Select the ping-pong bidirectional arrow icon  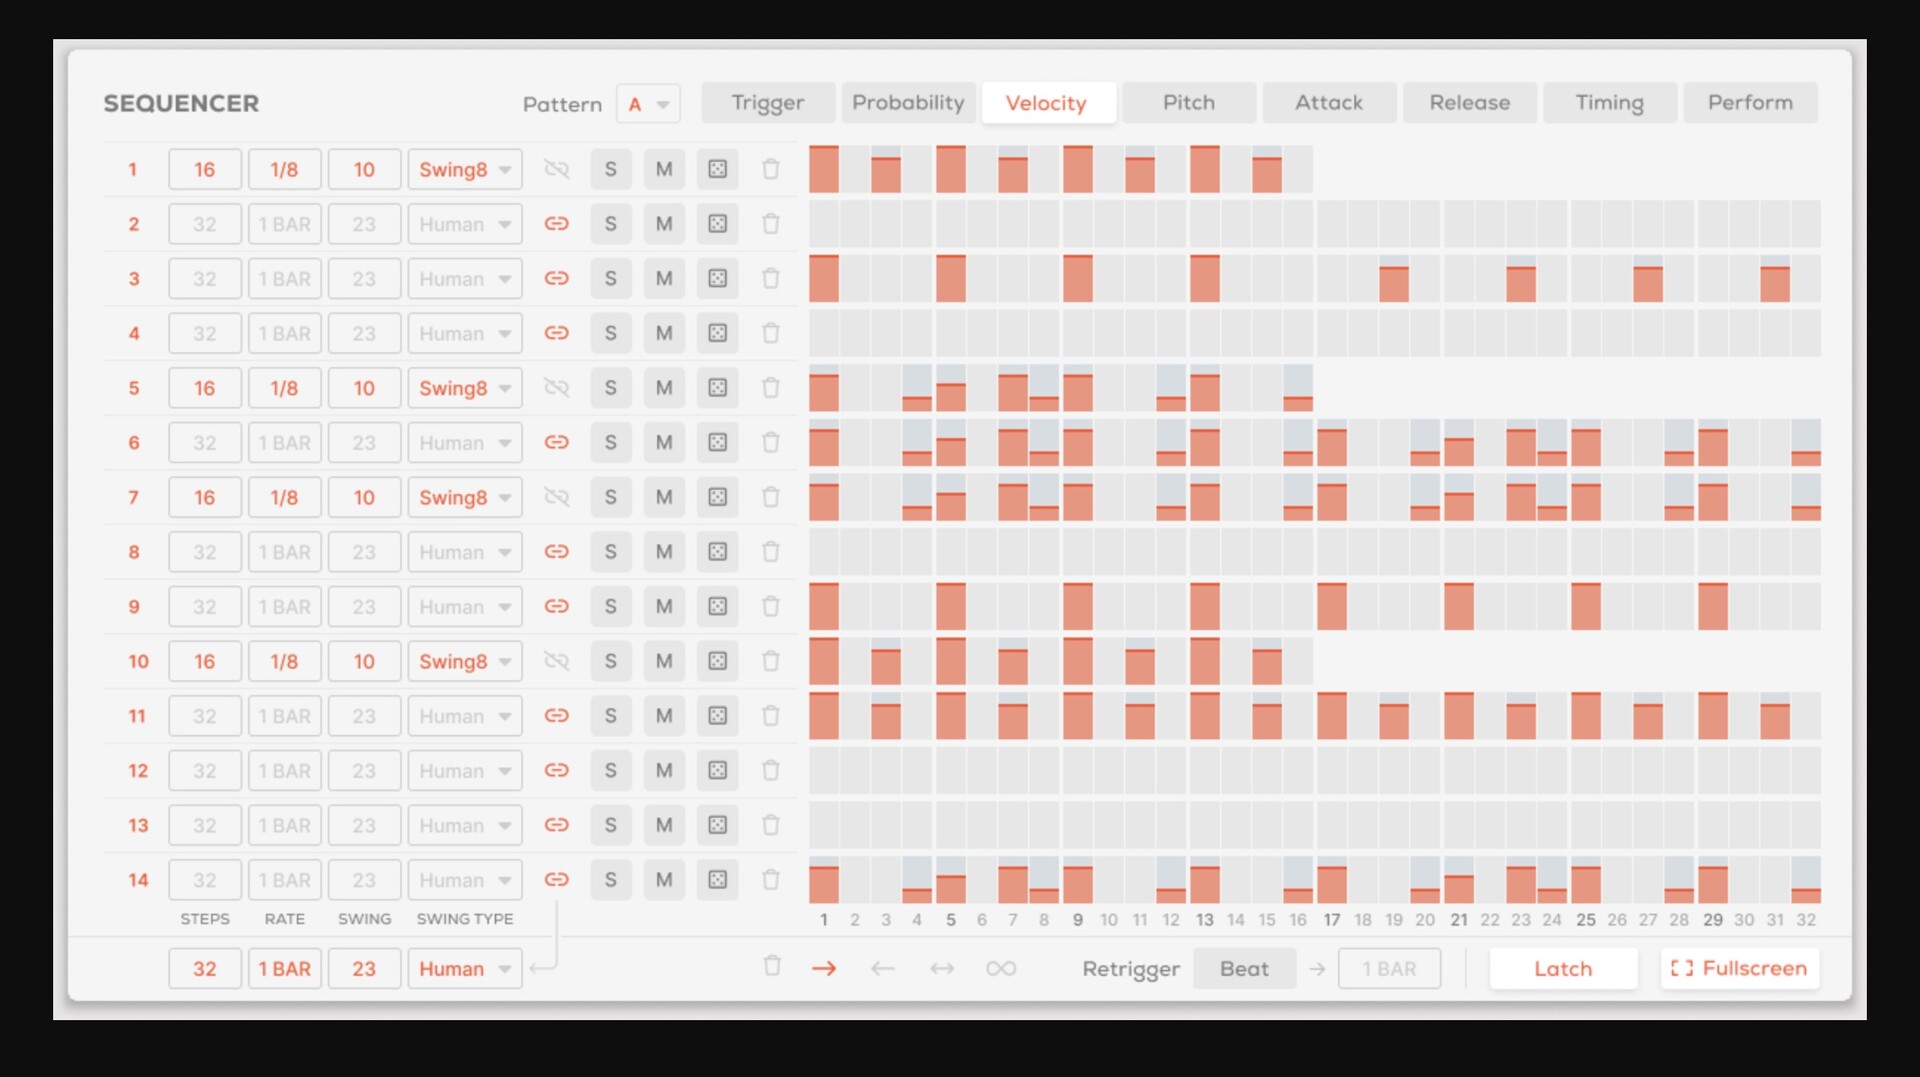pos(942,968)
